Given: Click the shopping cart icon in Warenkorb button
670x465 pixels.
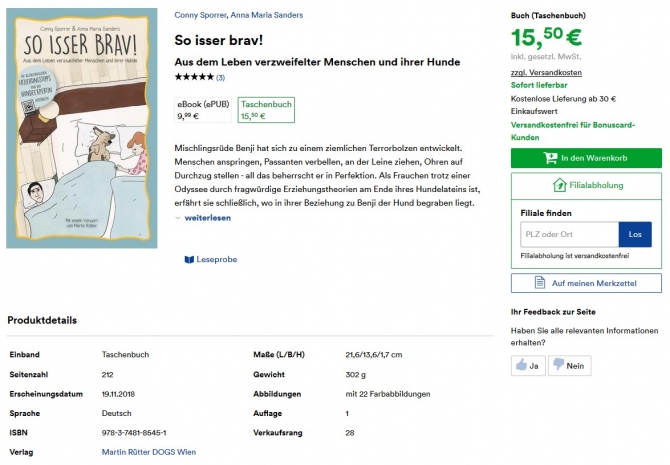Looking at the screenshot, I should tap(551, 158).
